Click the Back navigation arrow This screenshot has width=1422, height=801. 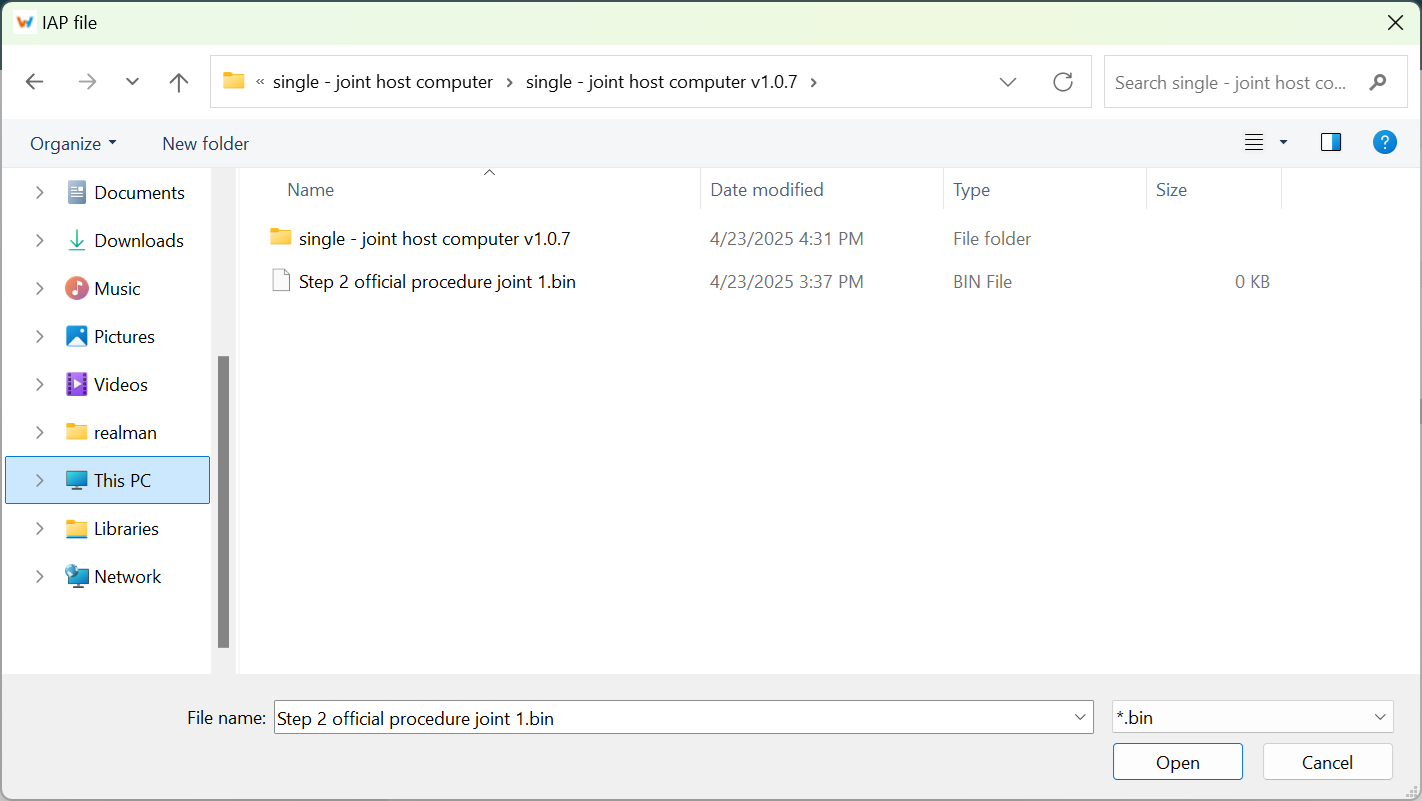point(35,82)
